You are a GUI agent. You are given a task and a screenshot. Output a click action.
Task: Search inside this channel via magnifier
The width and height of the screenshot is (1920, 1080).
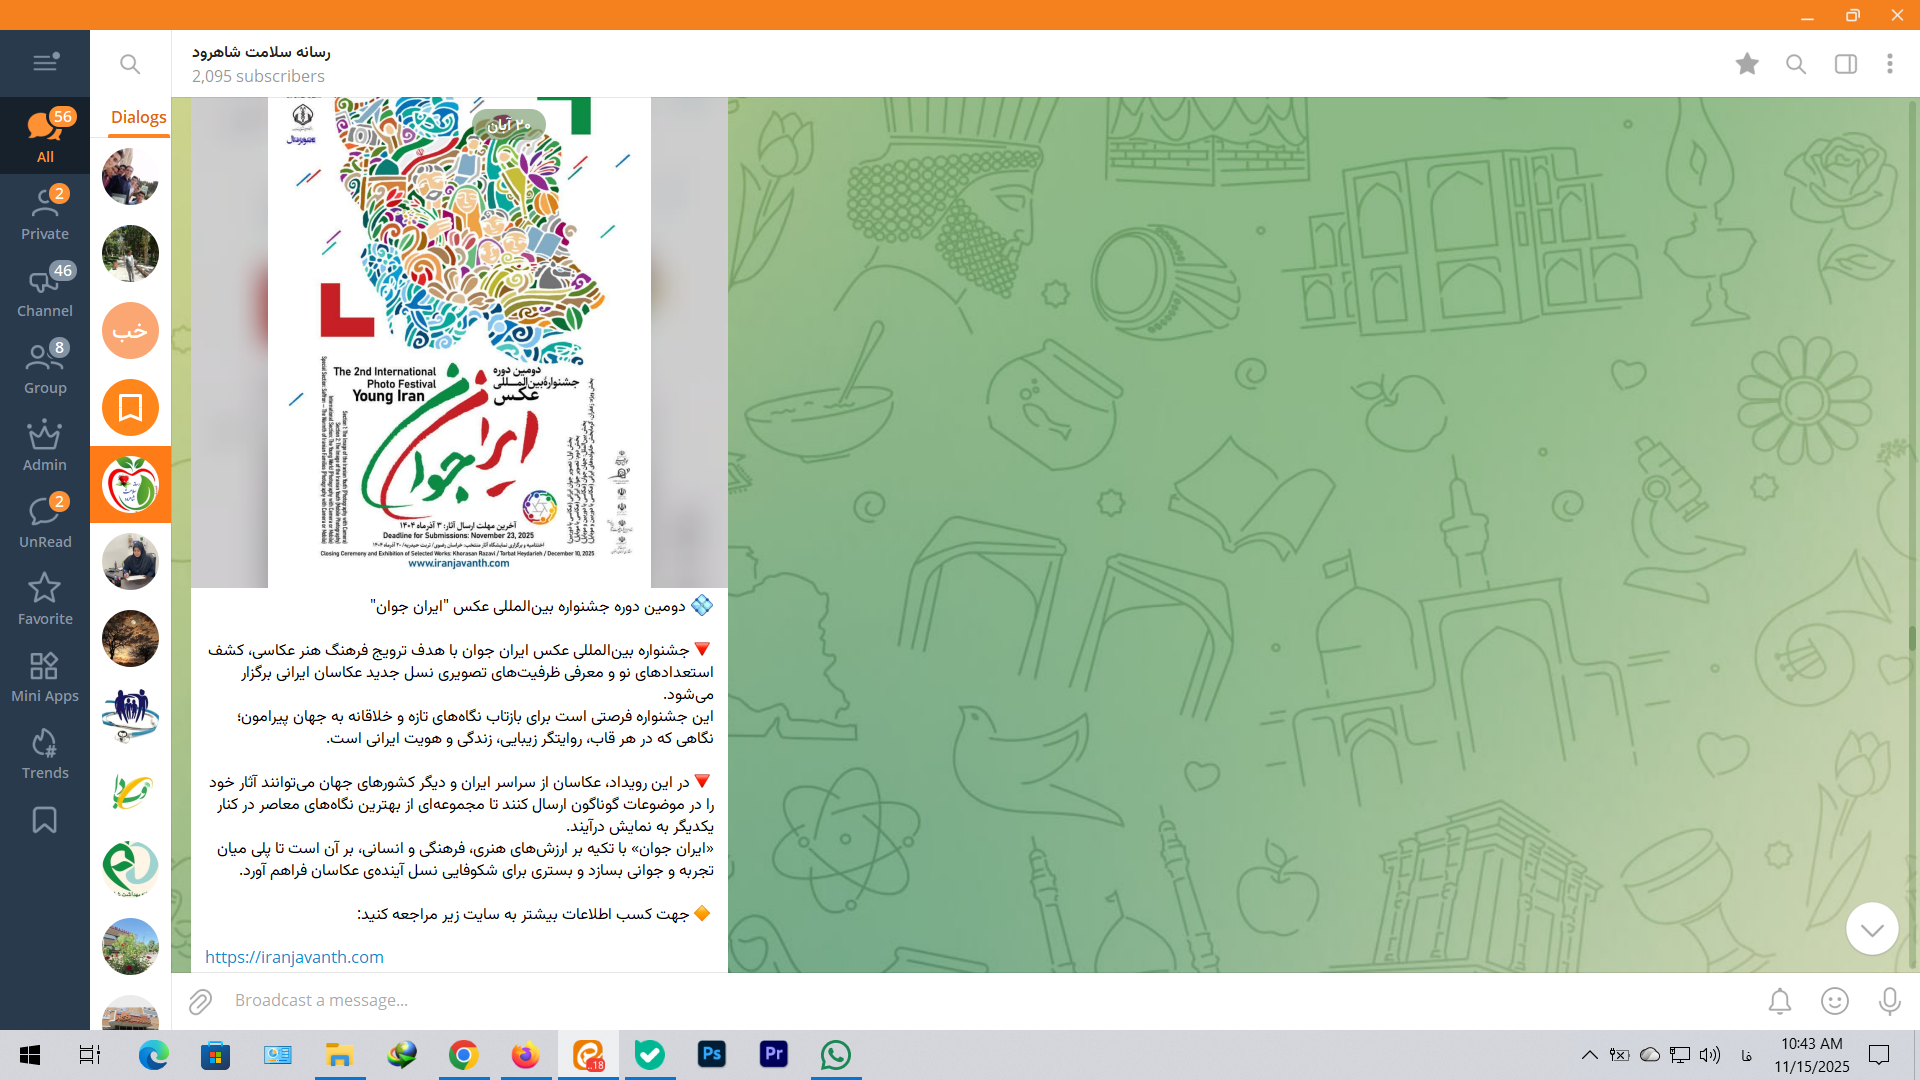[1796, 64]
